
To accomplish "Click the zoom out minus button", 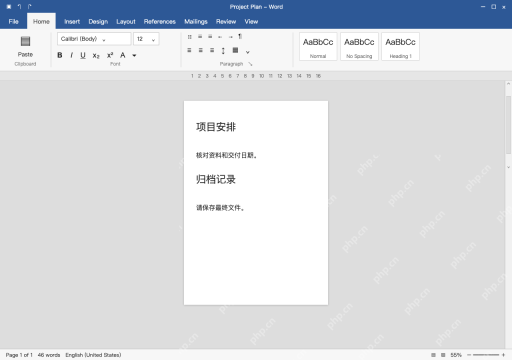I will tap(469, 355).
